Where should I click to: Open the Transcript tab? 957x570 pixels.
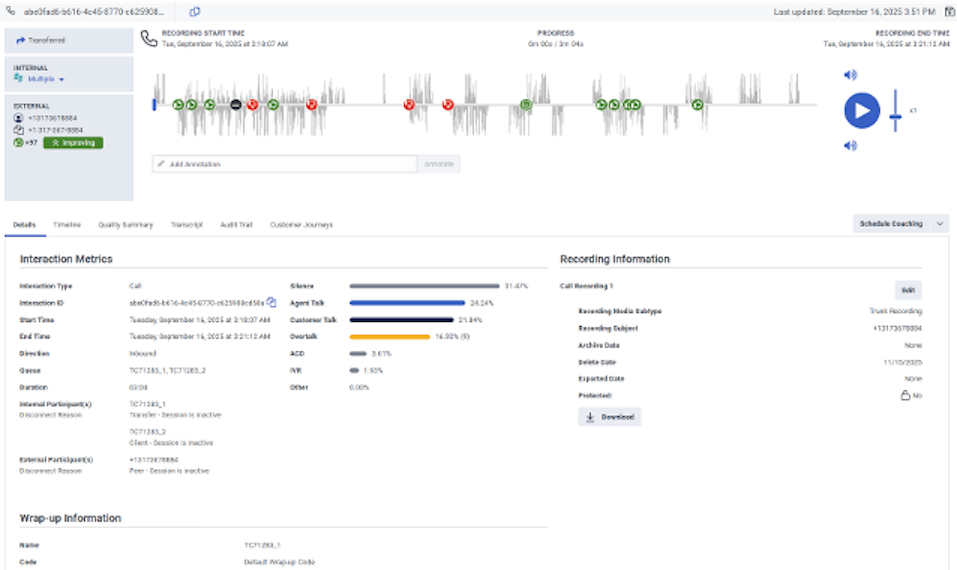(187, 225)
